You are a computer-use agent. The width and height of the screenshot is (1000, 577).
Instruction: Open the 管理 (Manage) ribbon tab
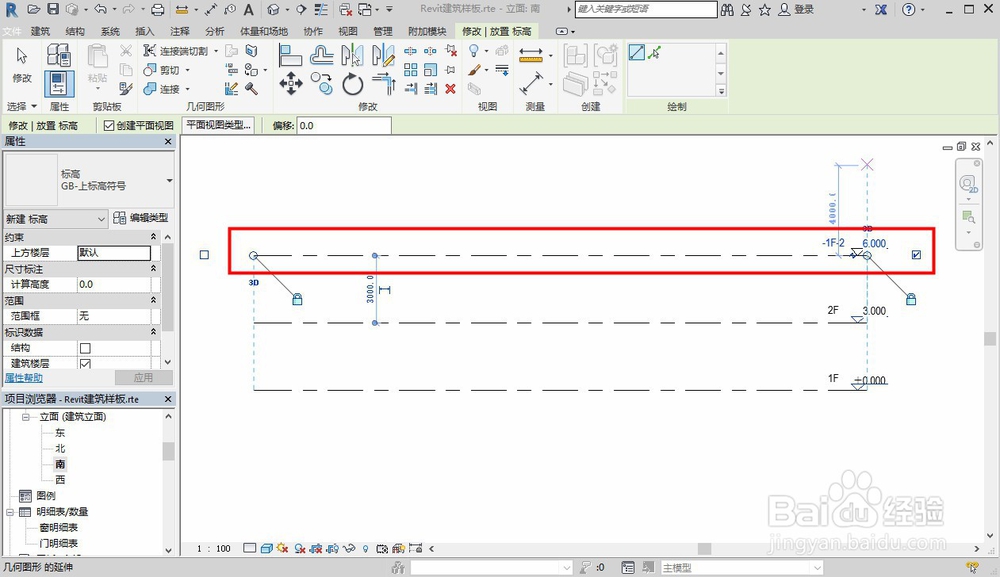(x=383, y=31)
